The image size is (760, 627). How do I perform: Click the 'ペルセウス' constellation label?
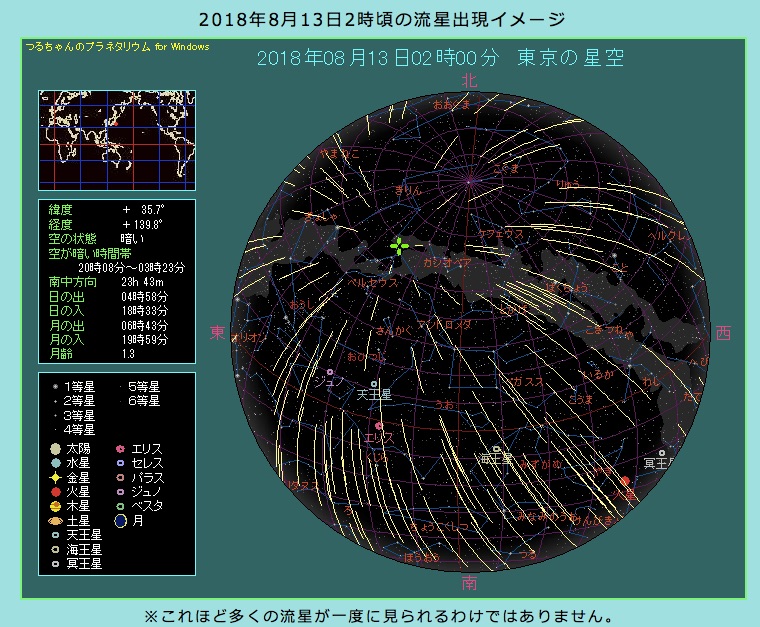click(x=372, y=282)
